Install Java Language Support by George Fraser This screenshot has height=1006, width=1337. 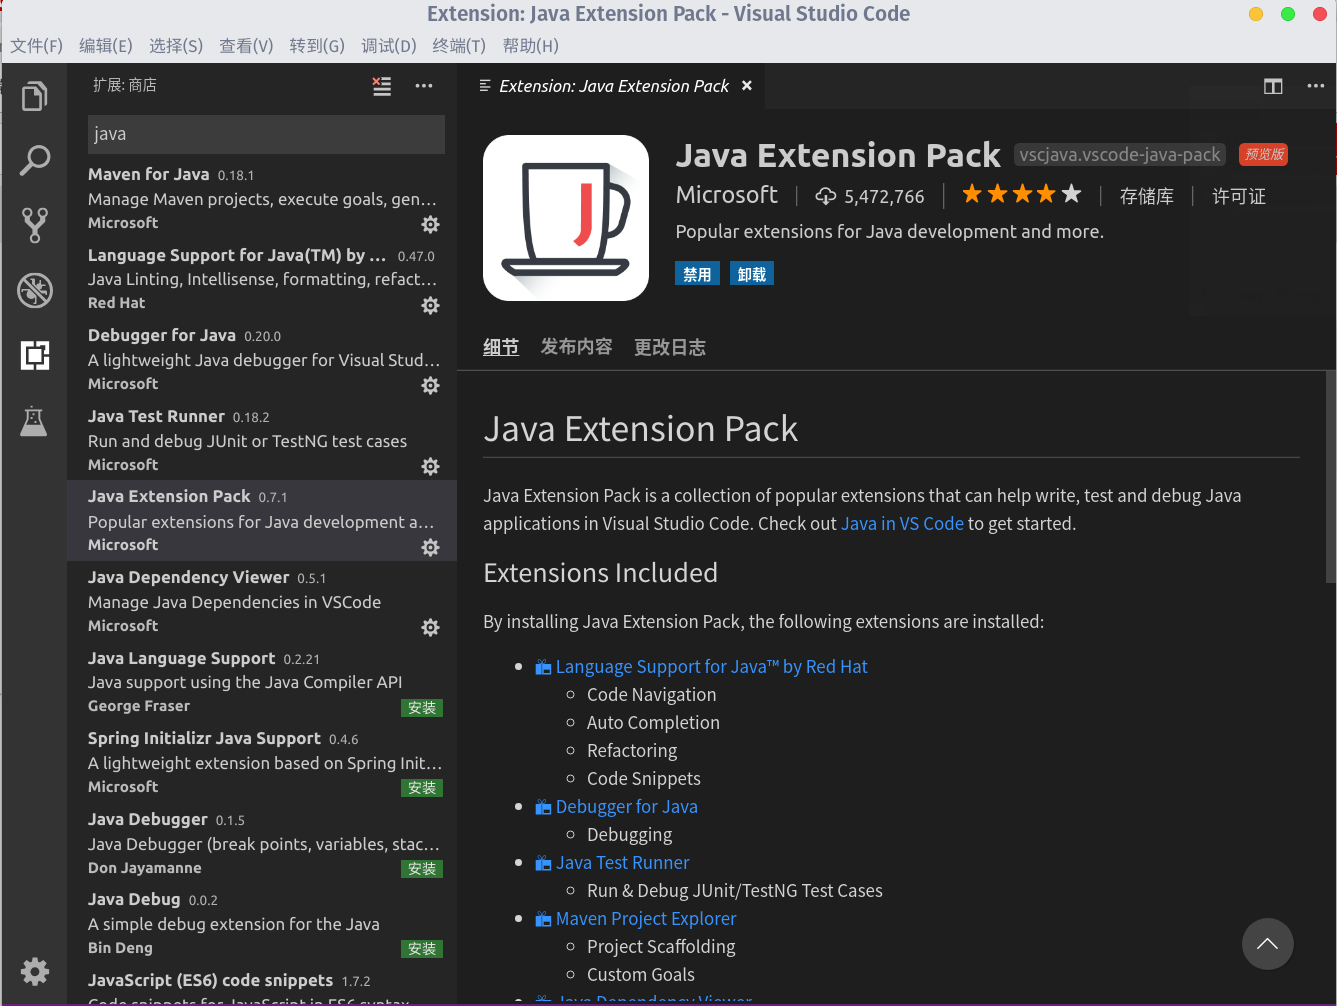(422, 708)
